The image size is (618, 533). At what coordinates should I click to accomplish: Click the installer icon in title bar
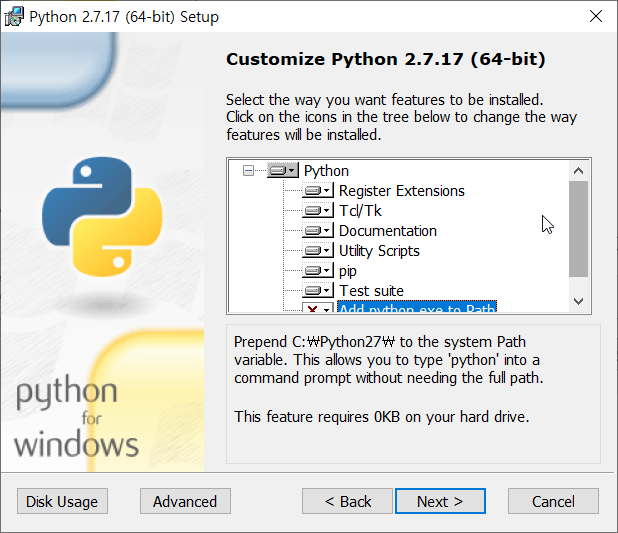pyautogui.click(x=14, y=17)
